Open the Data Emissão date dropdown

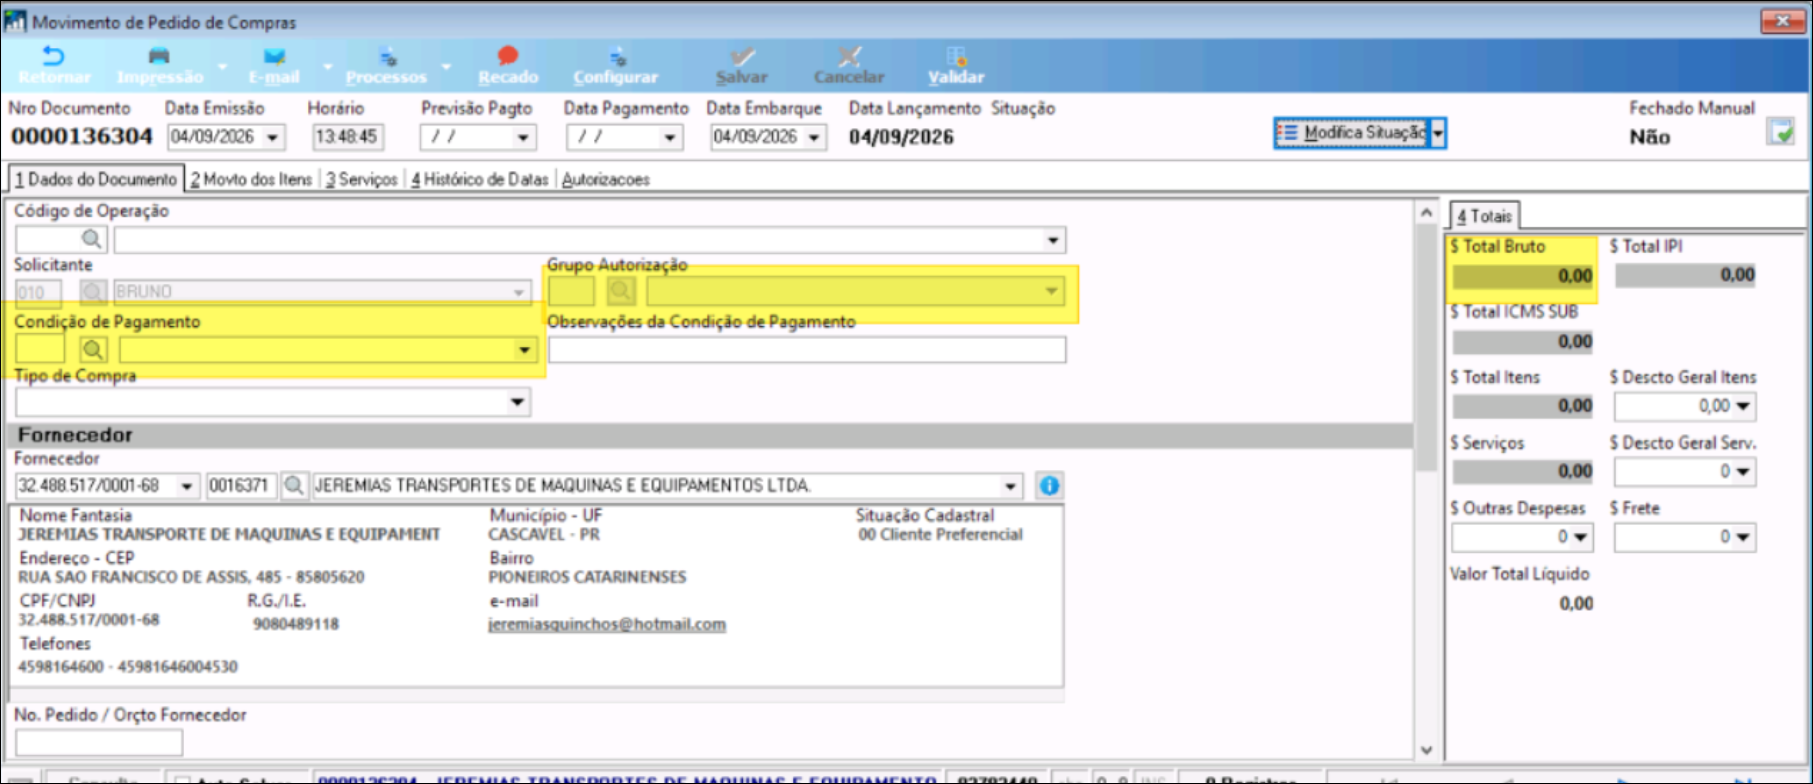point(272,137)
